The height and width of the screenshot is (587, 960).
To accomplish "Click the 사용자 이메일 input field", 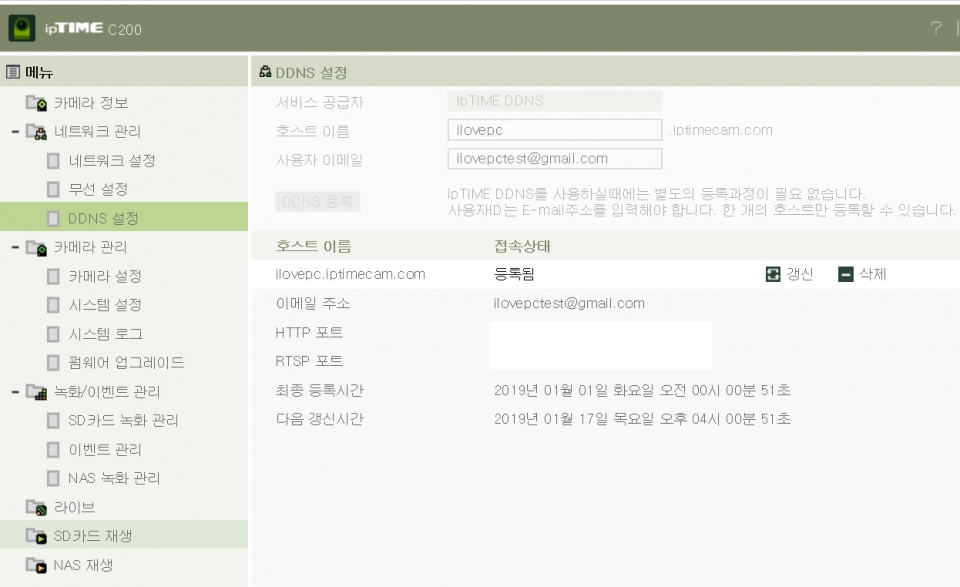I will click(x=555, y=158).
